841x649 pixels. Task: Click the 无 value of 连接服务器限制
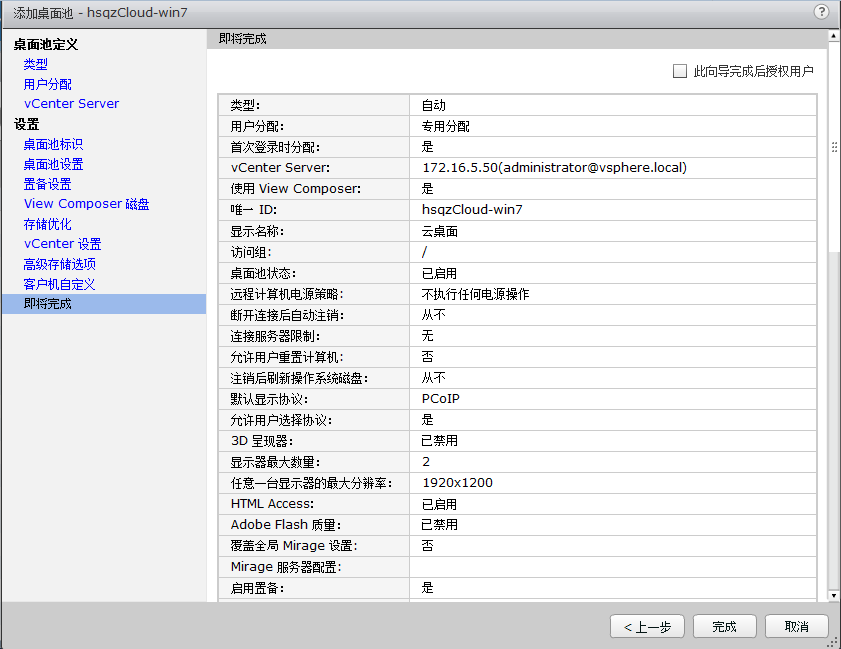pos(427,336)
